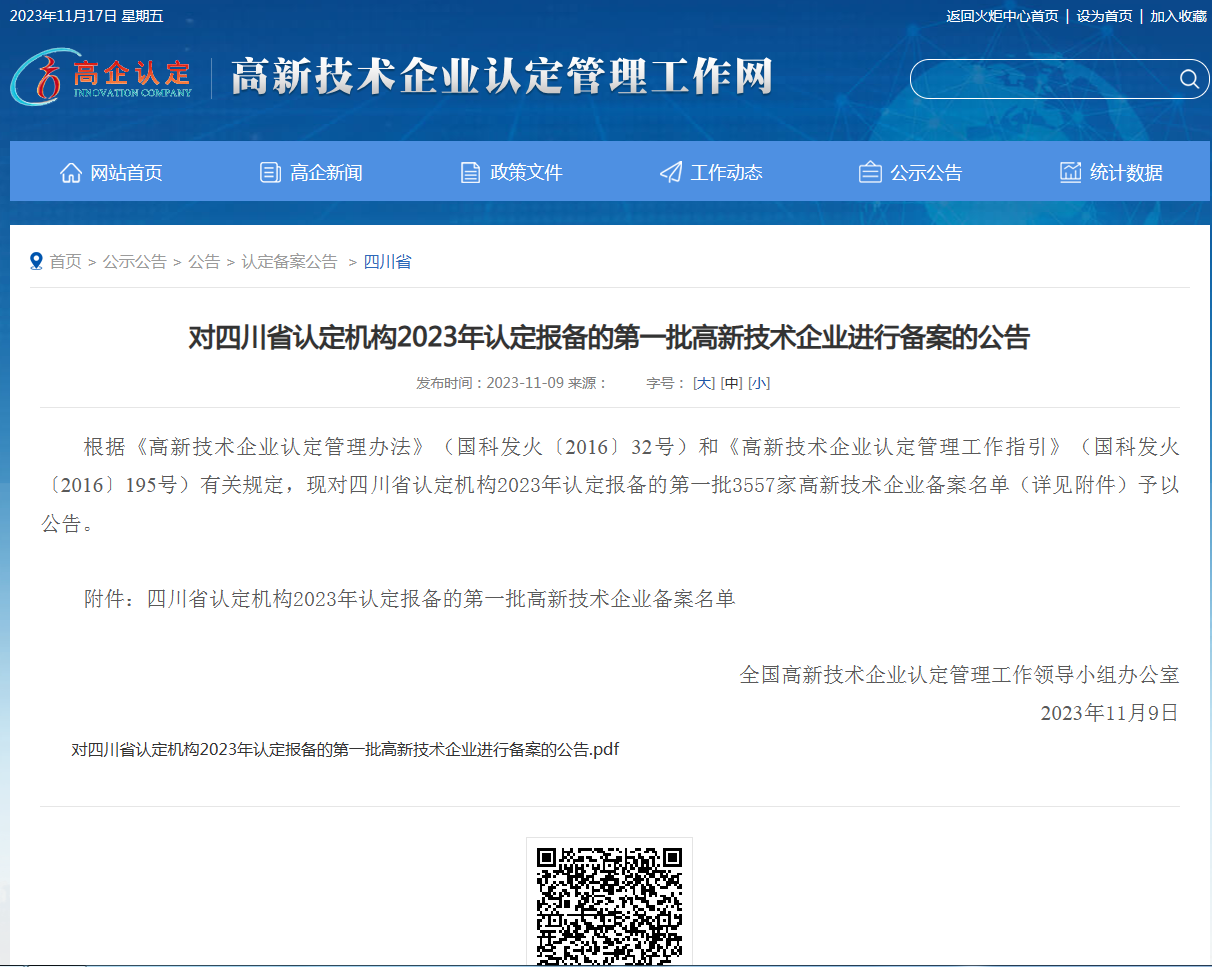Focus the search input field
Image resolution: width=1212 pixels, height=967 pixels.
tap(1040, 80)
